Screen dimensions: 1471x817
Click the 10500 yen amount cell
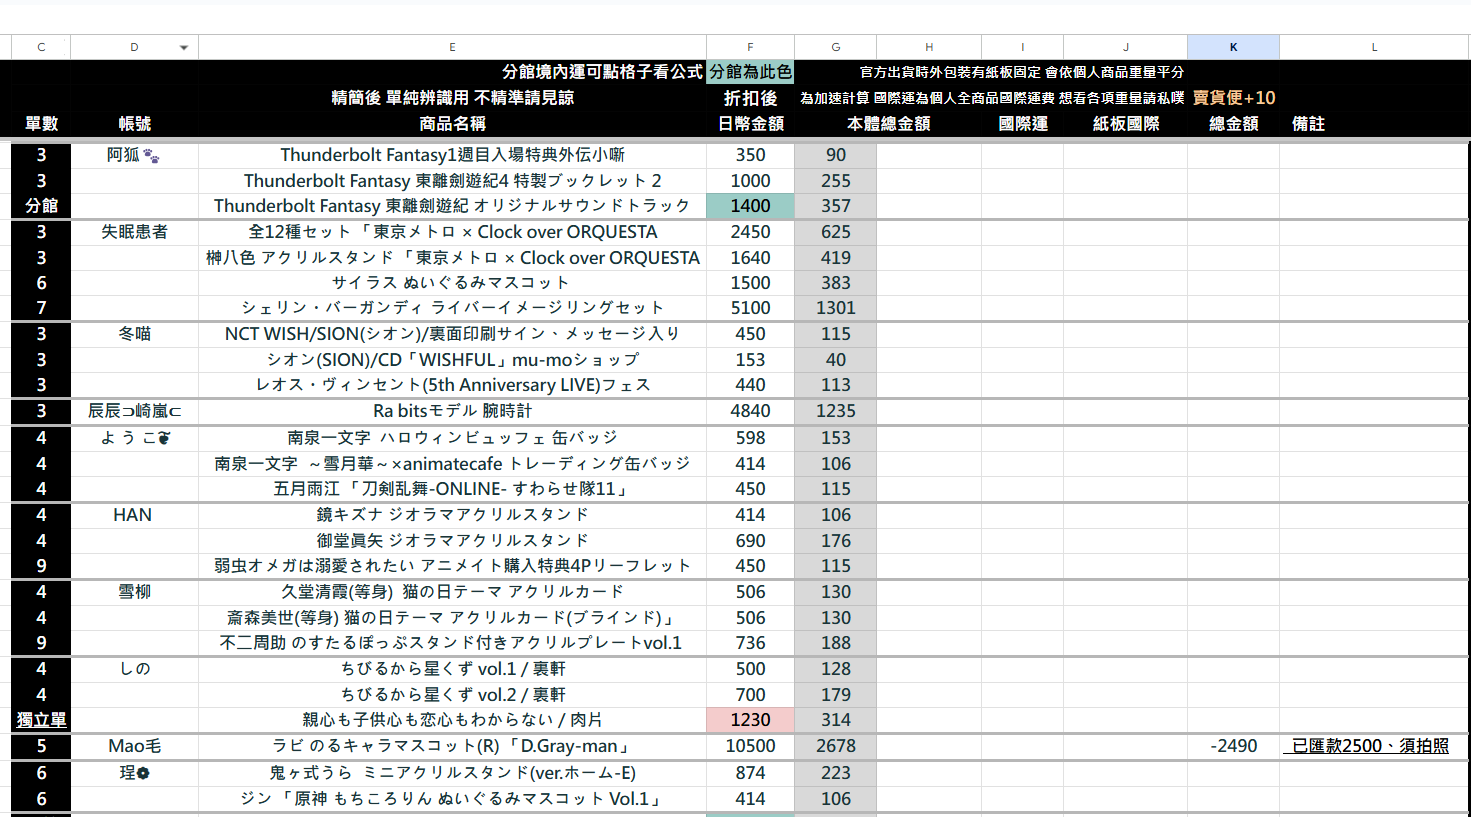click(x=750, y=746)
